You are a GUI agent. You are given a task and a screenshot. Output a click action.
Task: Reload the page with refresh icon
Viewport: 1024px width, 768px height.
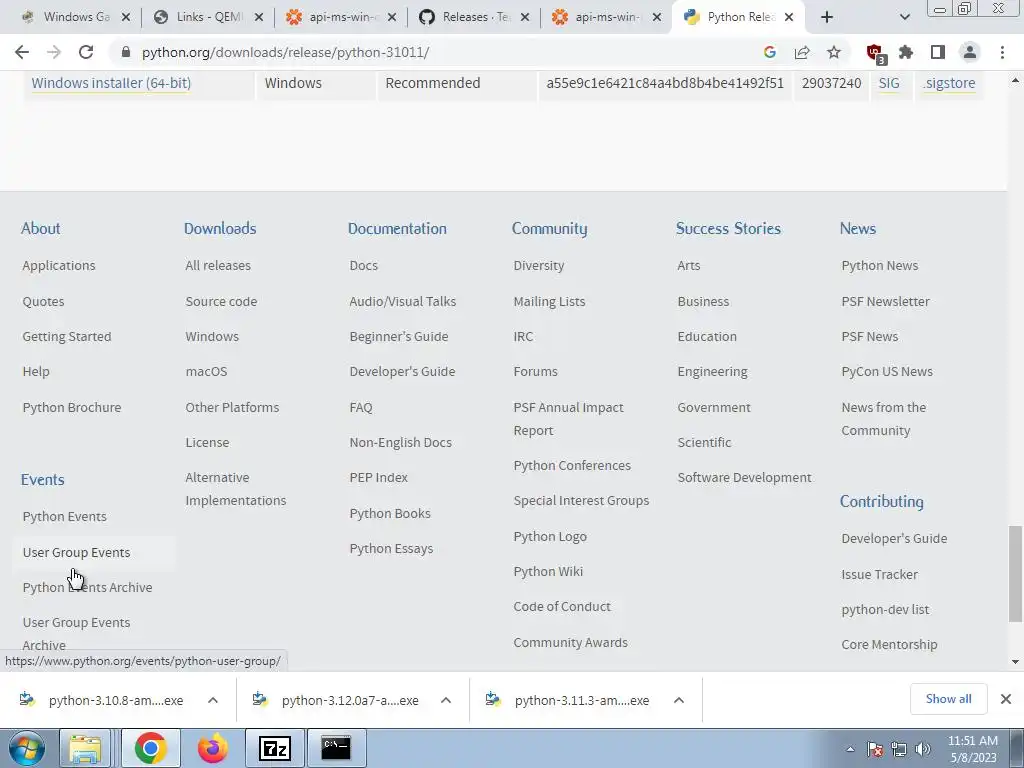click(x=86, y=52)
